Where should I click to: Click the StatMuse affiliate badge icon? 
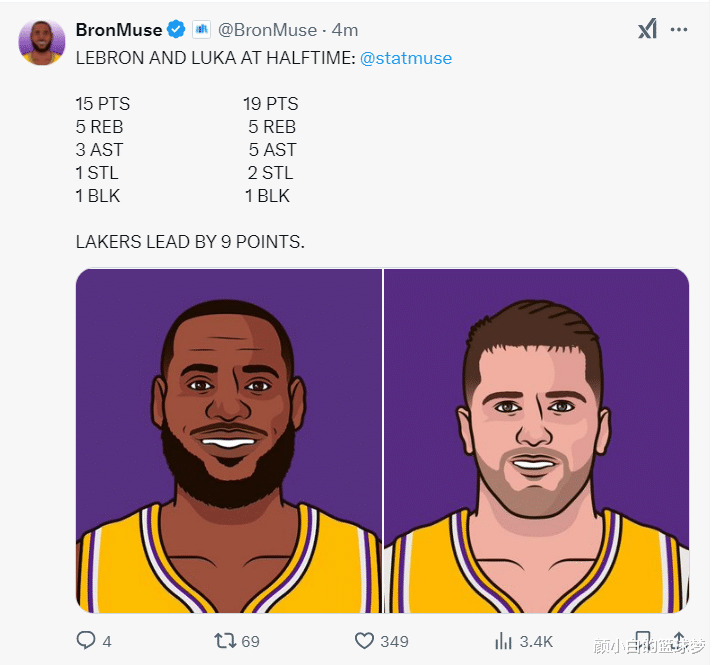pyautogui.click(x=201, y=30)
